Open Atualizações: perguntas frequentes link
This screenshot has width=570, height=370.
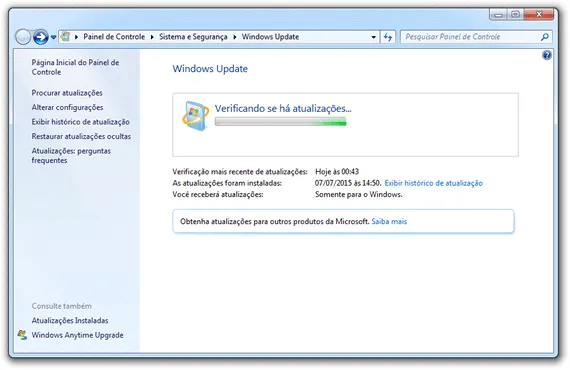(x=71, y=156)
